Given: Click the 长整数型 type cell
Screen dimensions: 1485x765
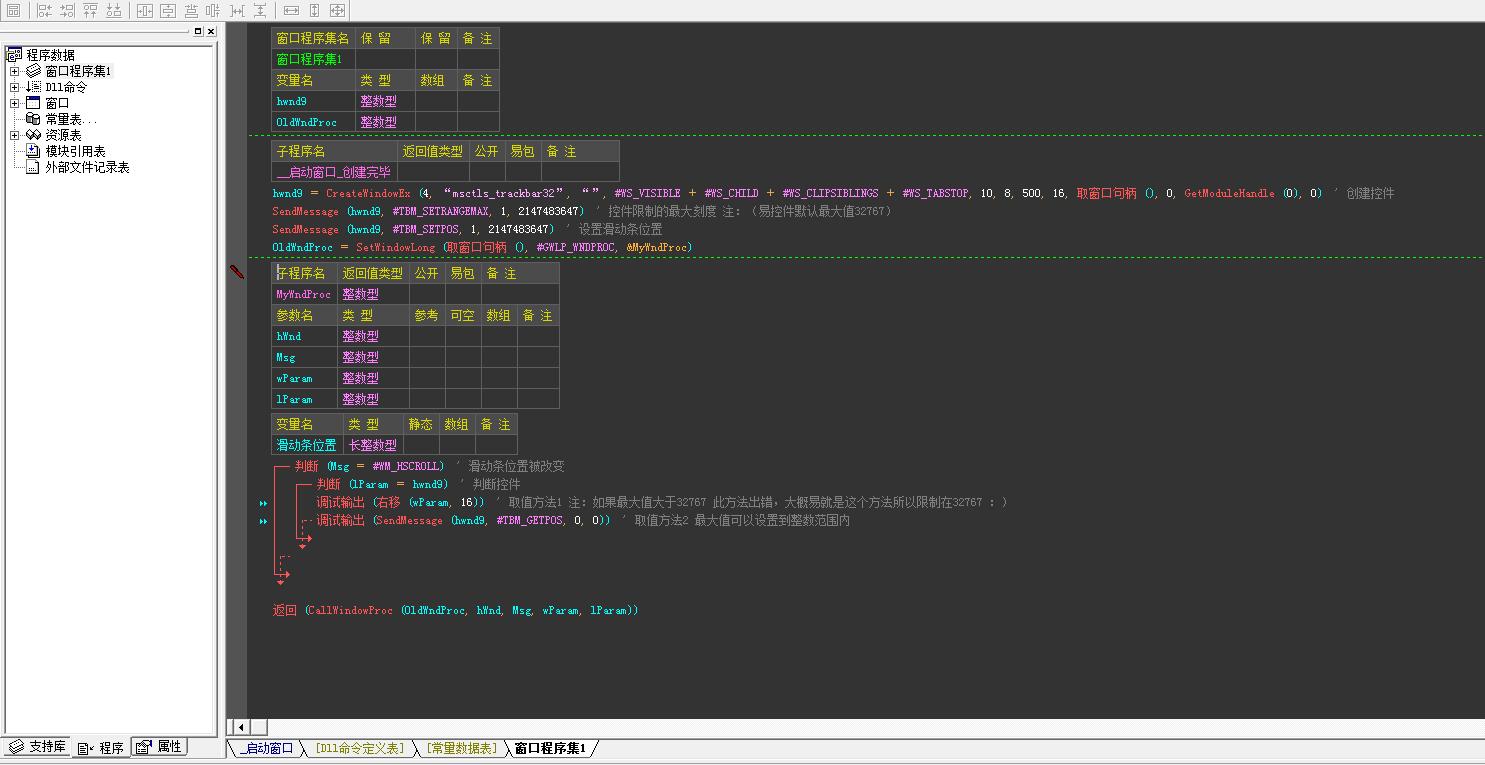Looking at the screenshot, I should pos(373,445).
